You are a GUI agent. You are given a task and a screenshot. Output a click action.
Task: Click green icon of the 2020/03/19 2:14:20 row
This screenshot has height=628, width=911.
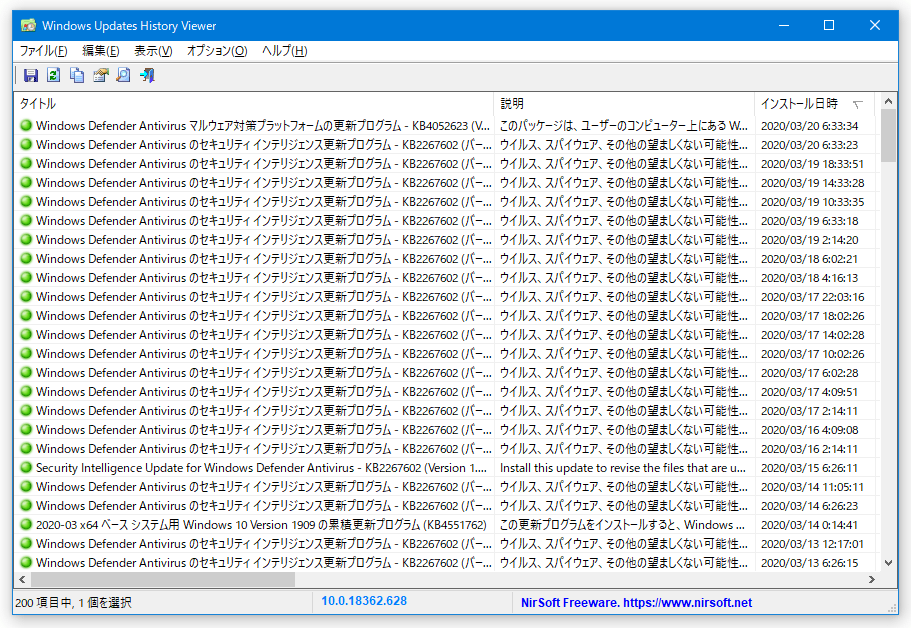click(26, 239)
